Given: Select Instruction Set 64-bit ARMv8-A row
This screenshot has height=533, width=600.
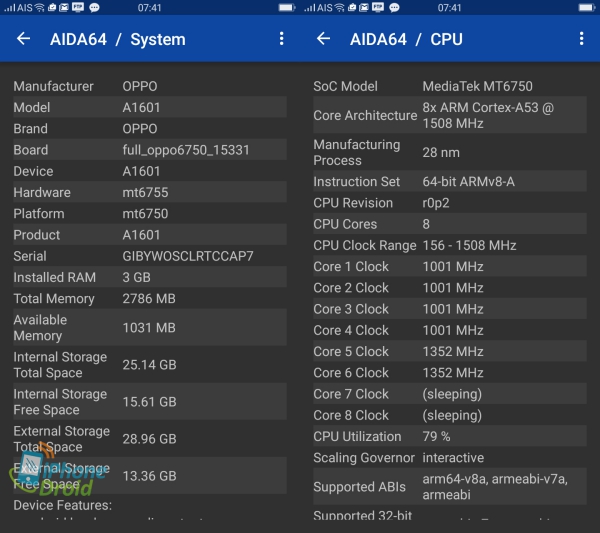Looking at the screenshot, I should point(450,181).
